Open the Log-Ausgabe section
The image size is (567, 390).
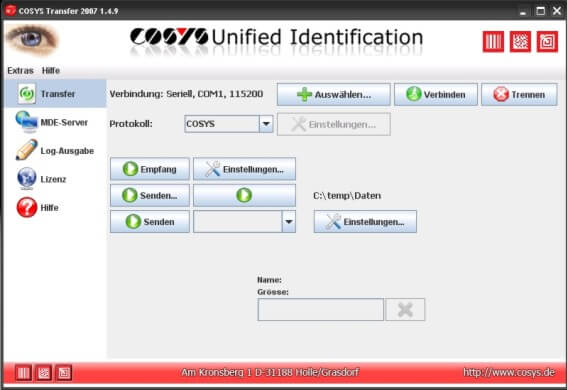(x=55, y=151)
